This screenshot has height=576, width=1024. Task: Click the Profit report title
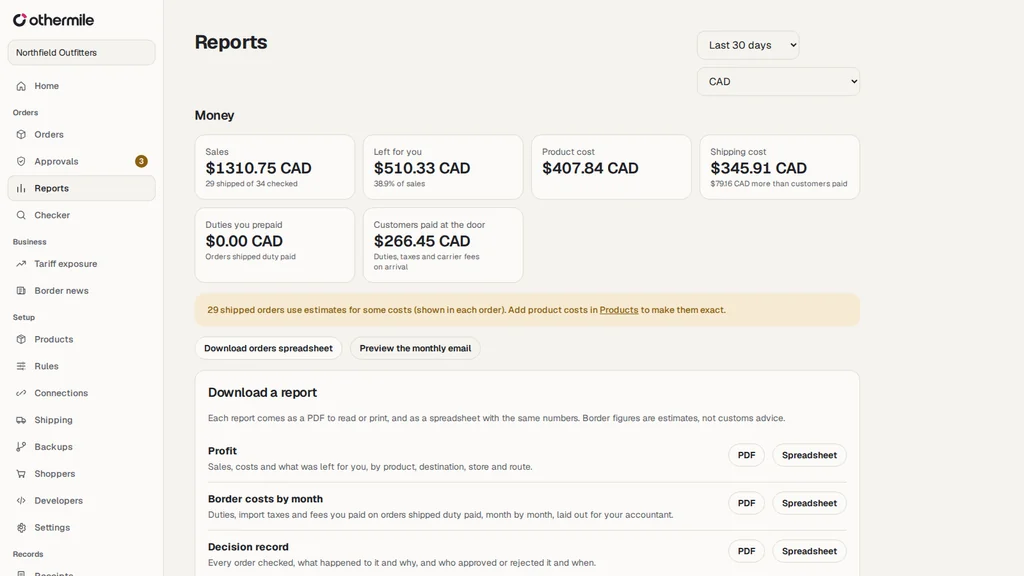coord(222,451)
